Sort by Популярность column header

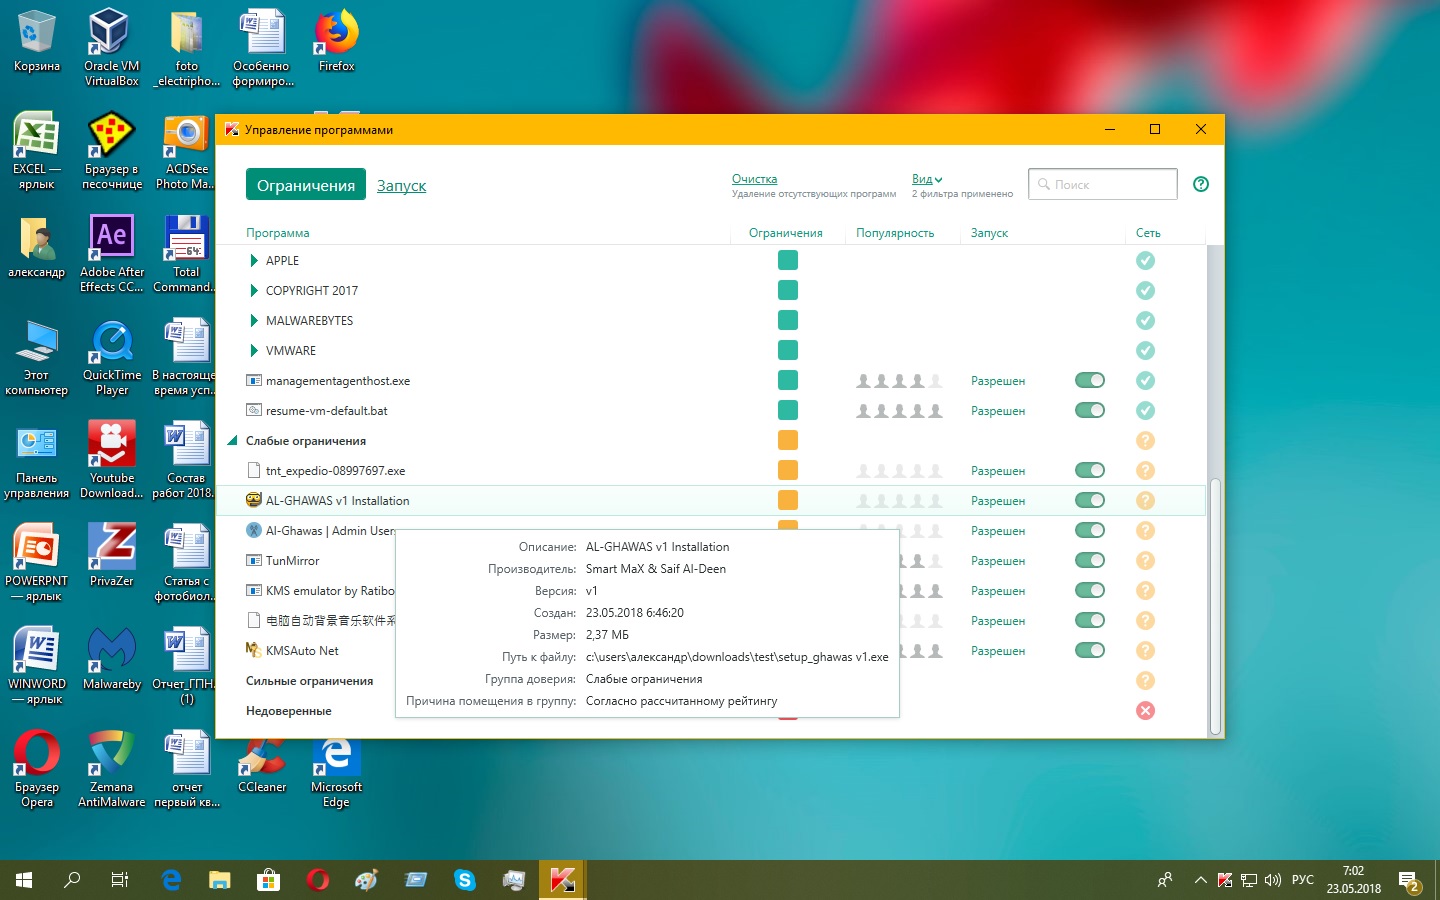(895, 233)
